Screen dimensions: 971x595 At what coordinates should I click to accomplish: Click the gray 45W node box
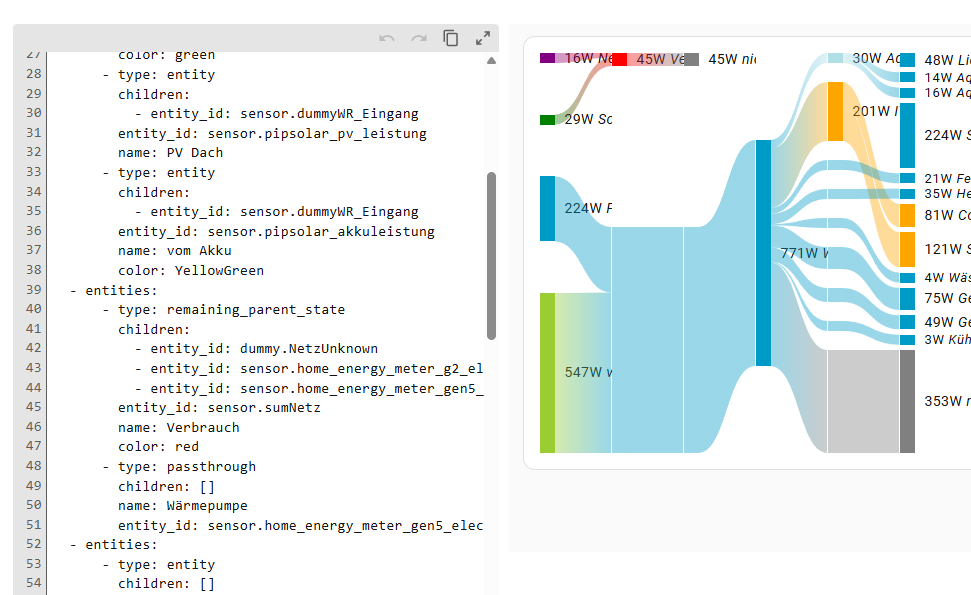[x=692, y=59]
